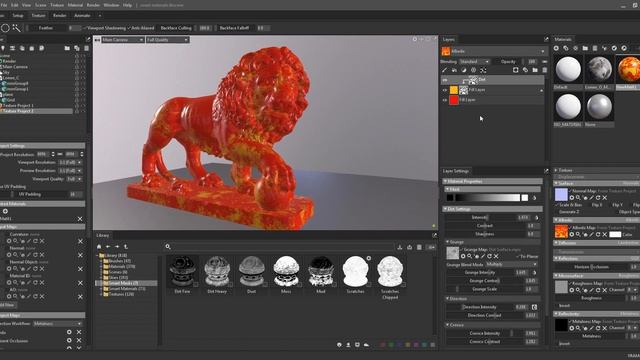Select the Default material sphere
Image resolution: width=640 pixels, height=360 pixels.
click(x=568, y=70)
